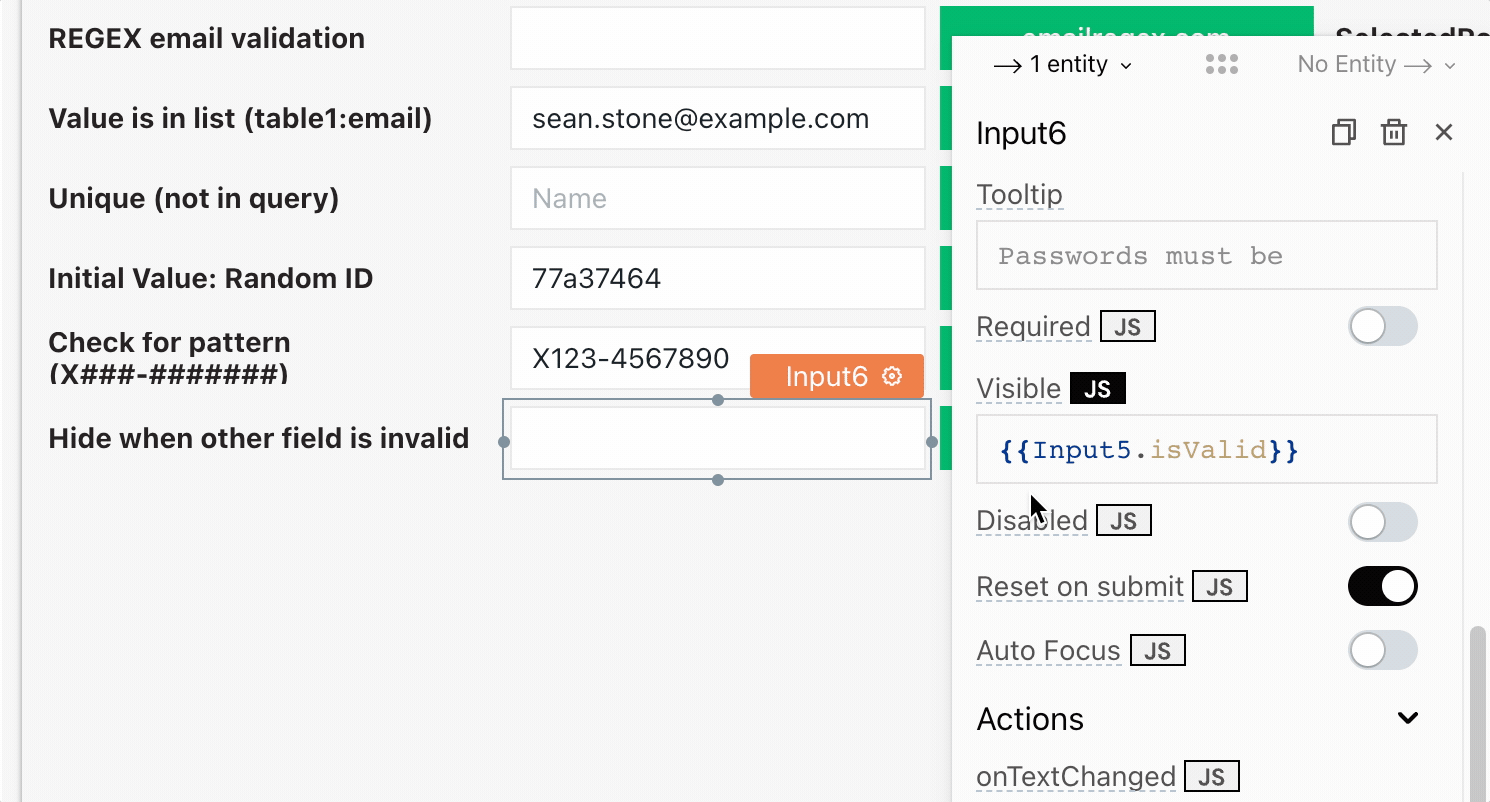Screen dimensions: 1490x802
Task: Click the JS button beside Reset on submit
Action: pos(1219,587)
